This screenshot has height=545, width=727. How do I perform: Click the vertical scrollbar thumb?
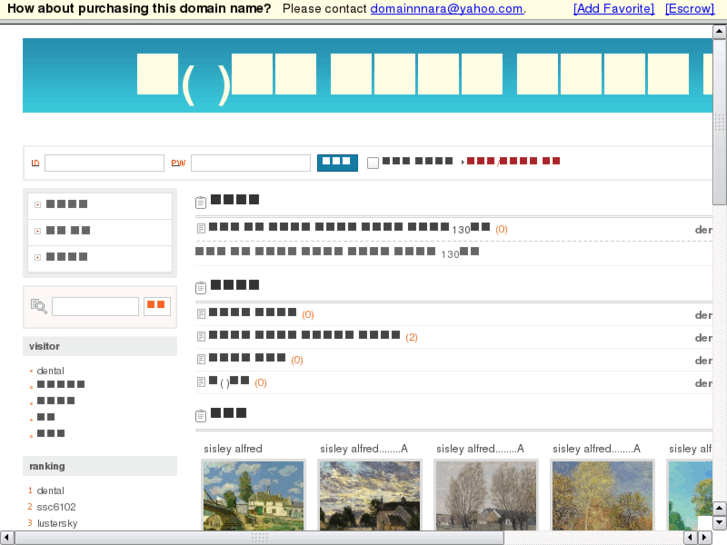[x=719, y=122]
